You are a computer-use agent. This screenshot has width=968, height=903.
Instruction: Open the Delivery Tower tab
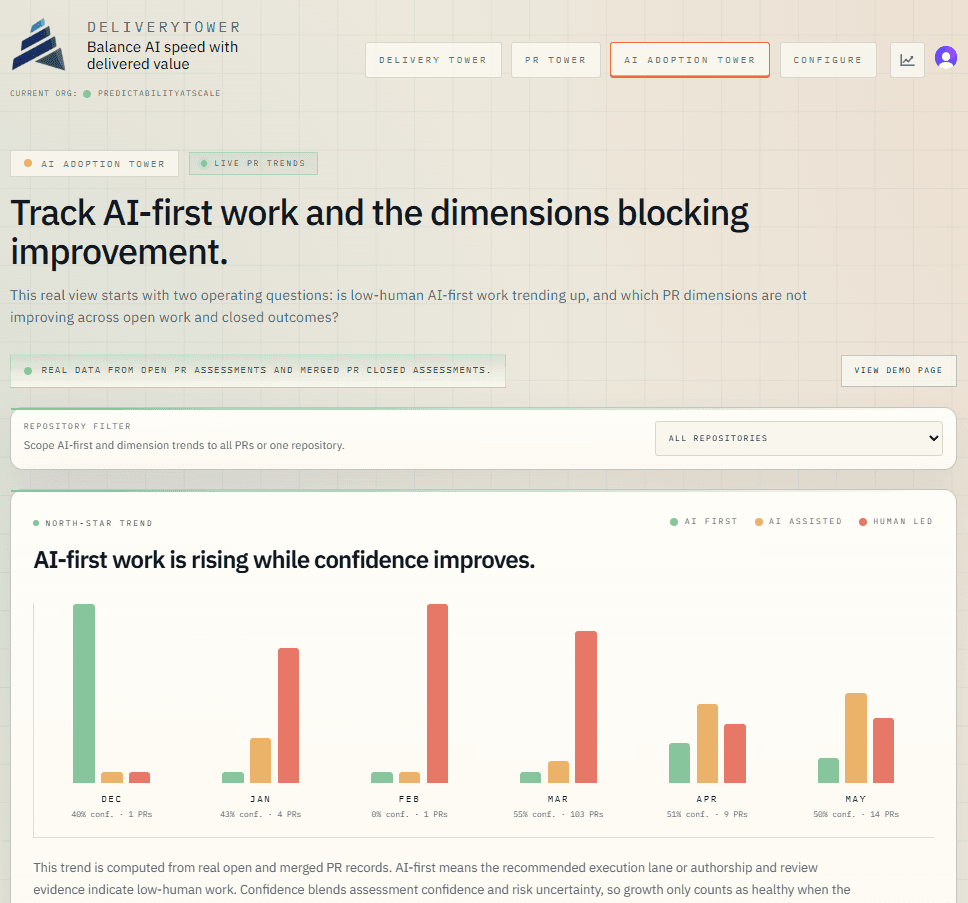433,60
